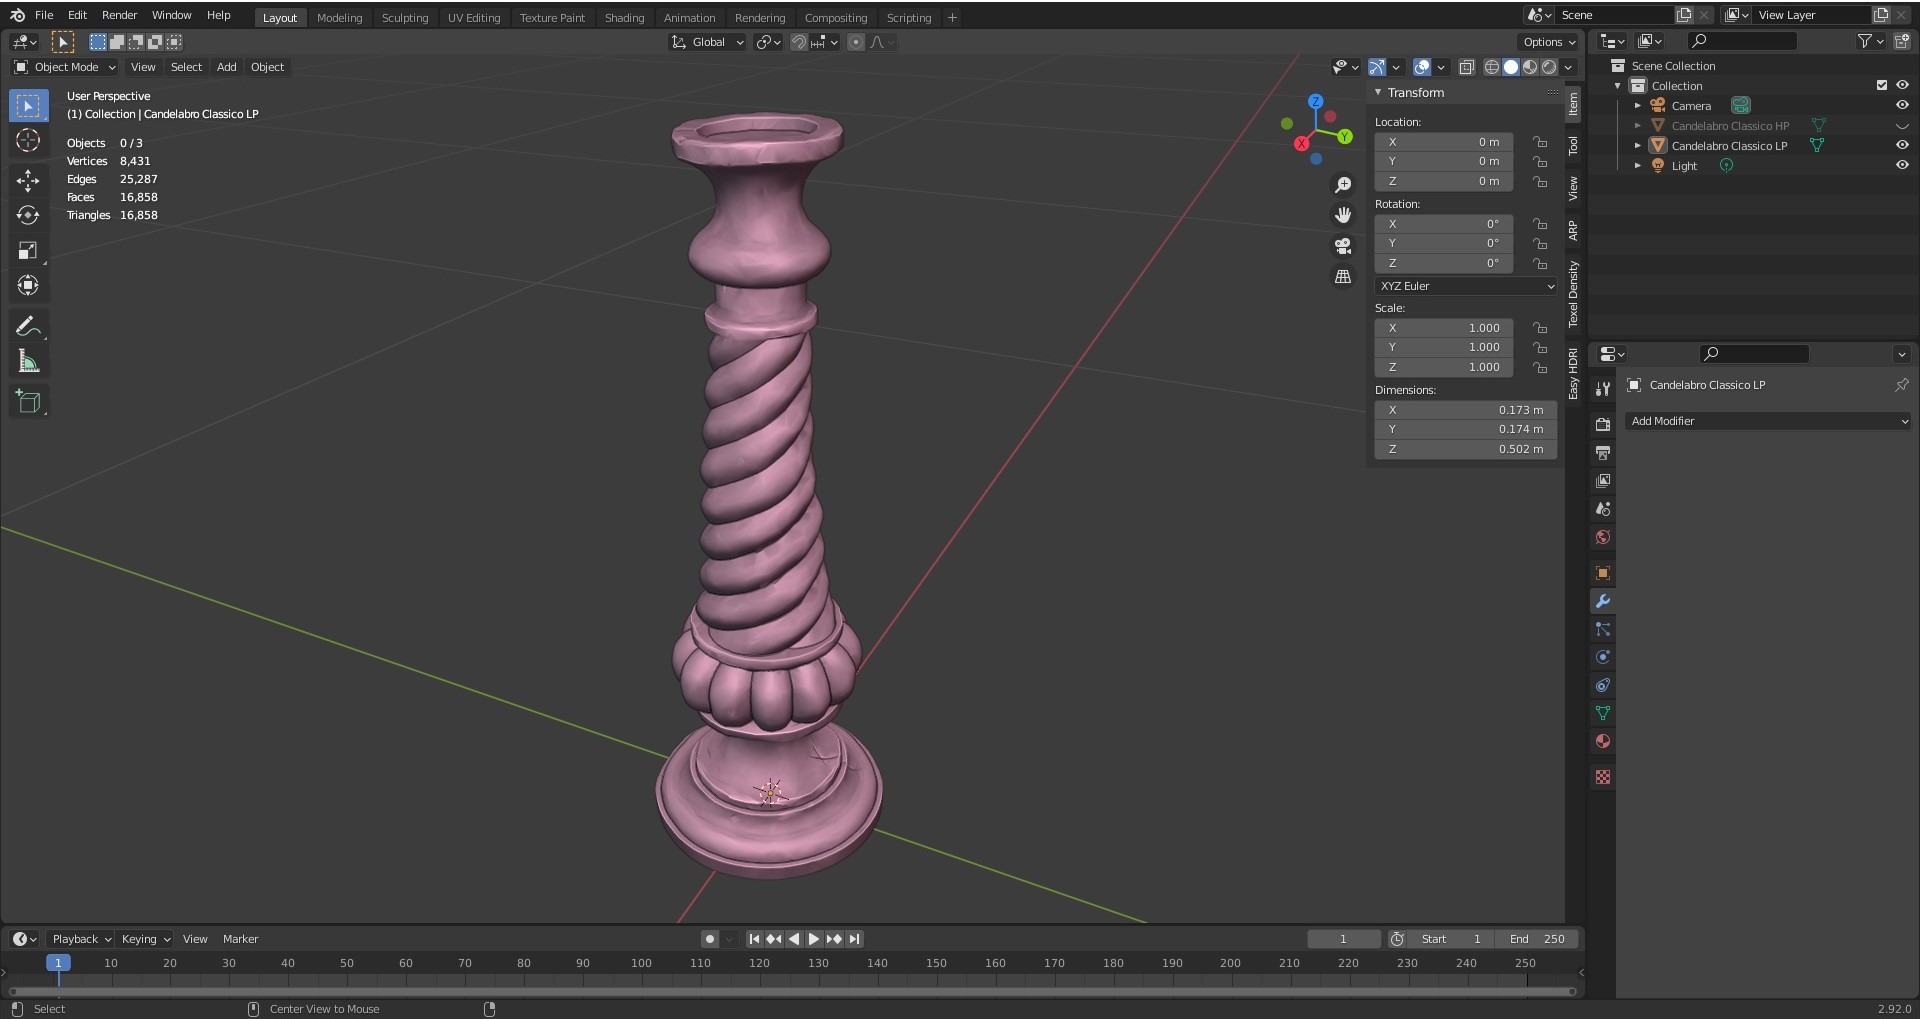1920x1019 pixels.
Task: Jump to the end frame button
Action: 854,939
